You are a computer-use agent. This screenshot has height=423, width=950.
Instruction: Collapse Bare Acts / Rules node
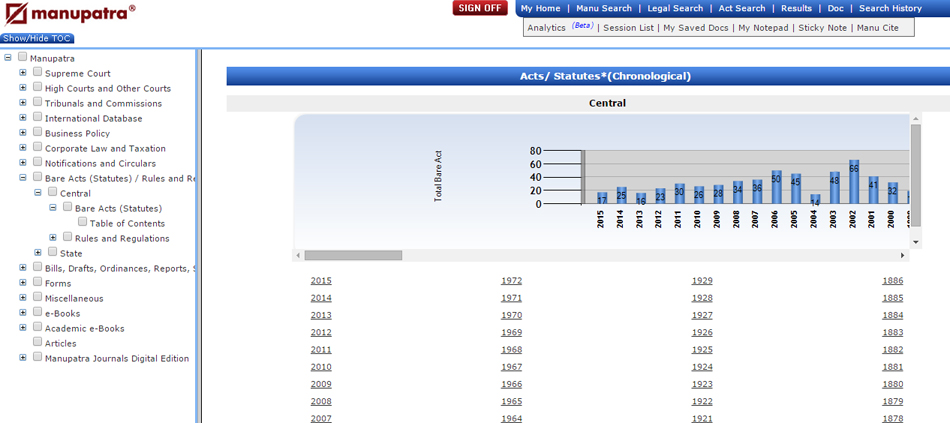(23, 178)
